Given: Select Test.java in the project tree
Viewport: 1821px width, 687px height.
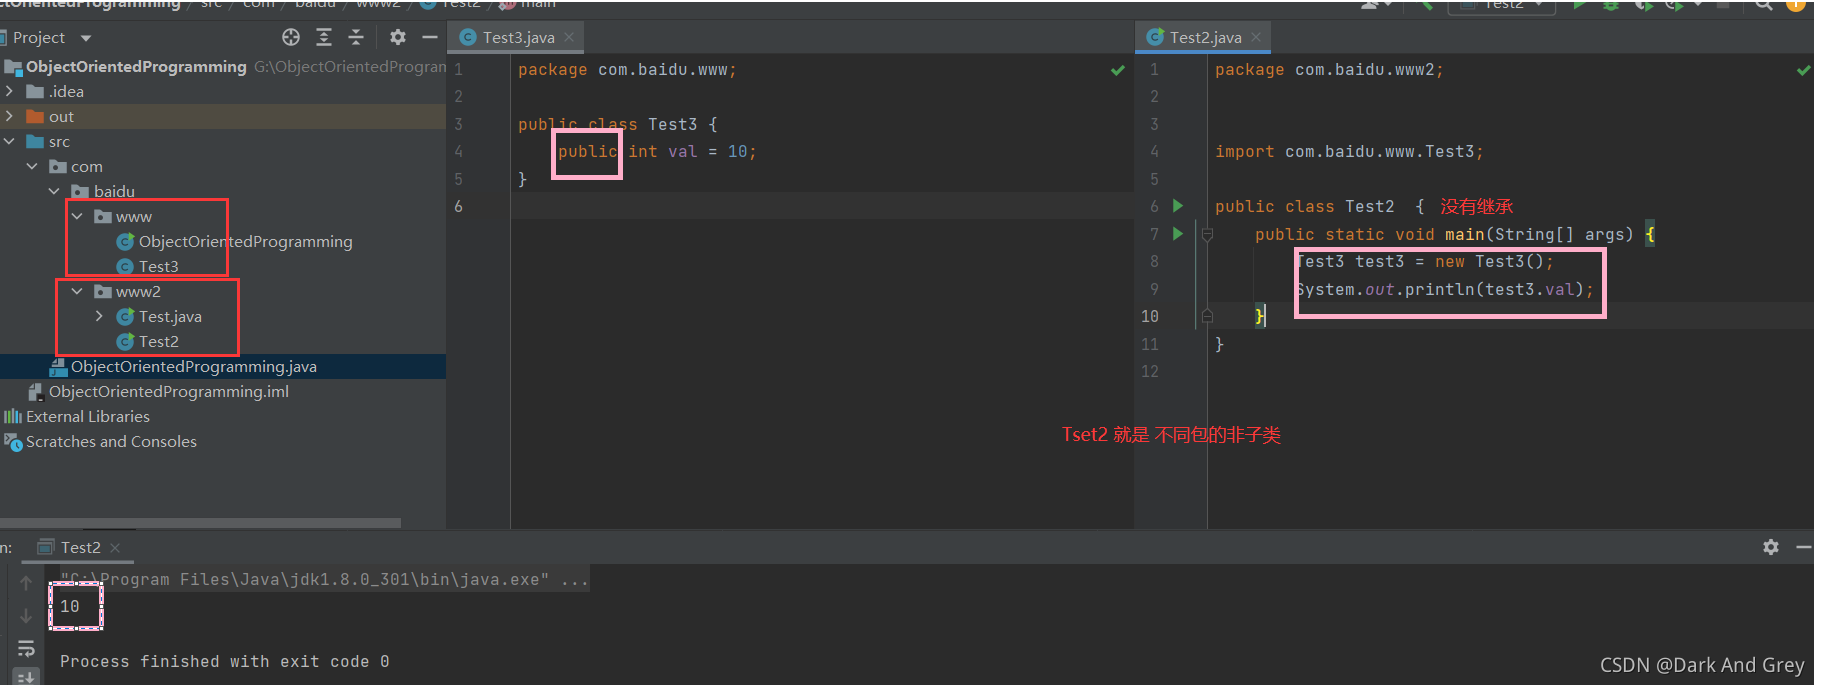Looking at the screenshot, I should click(170, 316).
